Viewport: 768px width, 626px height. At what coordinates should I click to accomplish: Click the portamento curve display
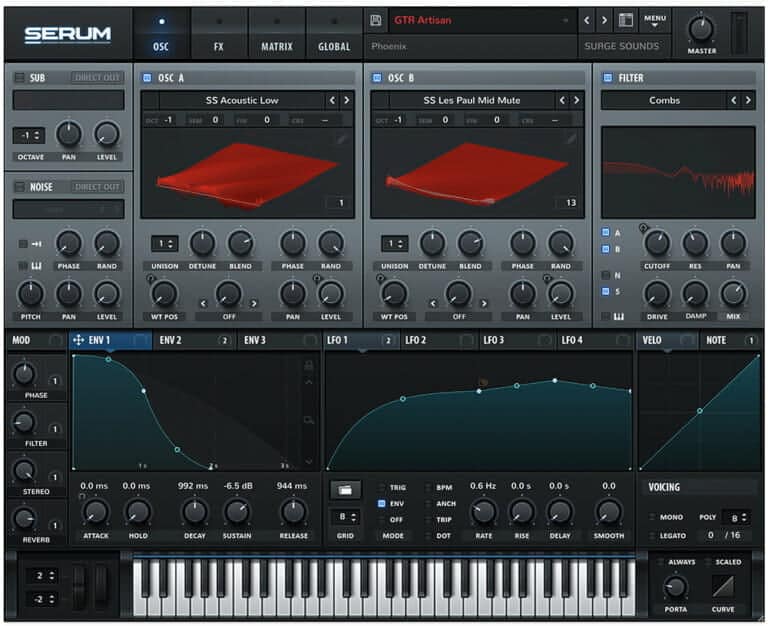tap(723, 586)
